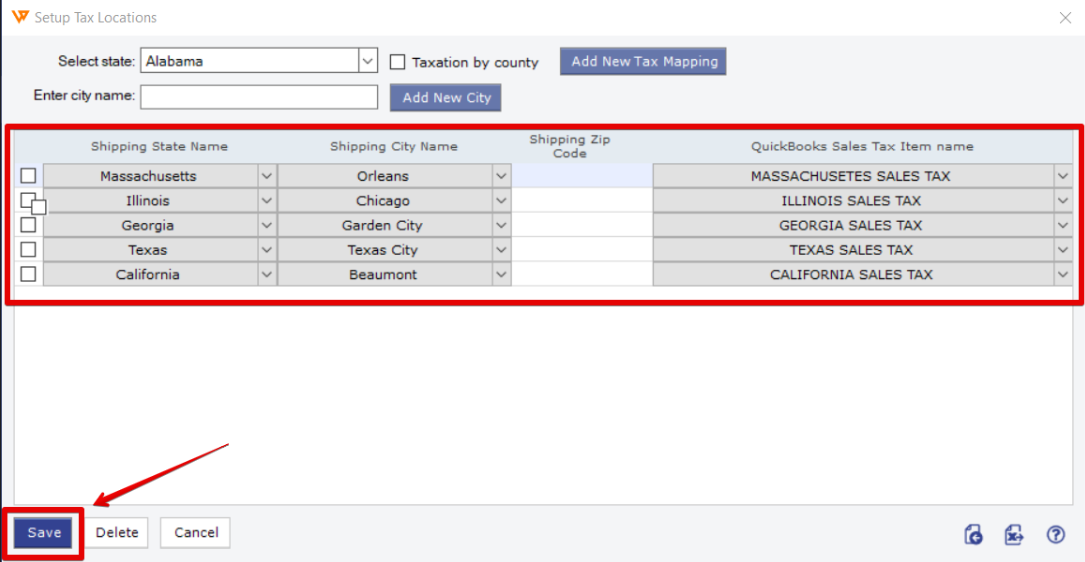Screen dimensions: 1085x562
Task: Click the Delete button
Action: pyautogui.click(x=117, y=533)
